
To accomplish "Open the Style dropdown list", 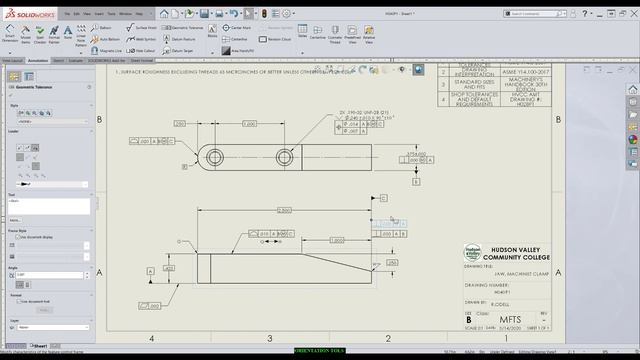I will 52,121.
